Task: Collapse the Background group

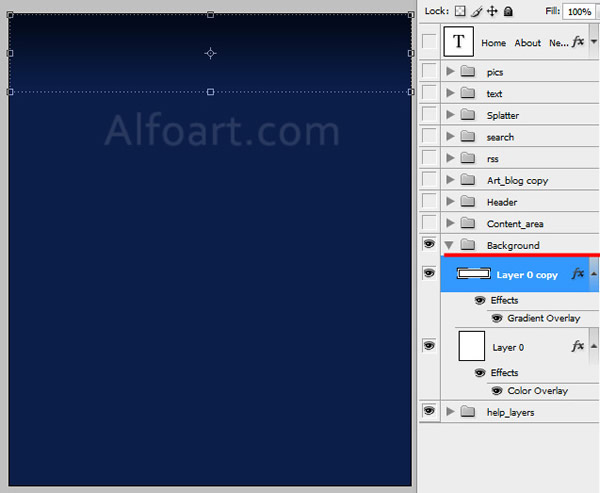Action: pyautogui.click(x=449, y=245)
